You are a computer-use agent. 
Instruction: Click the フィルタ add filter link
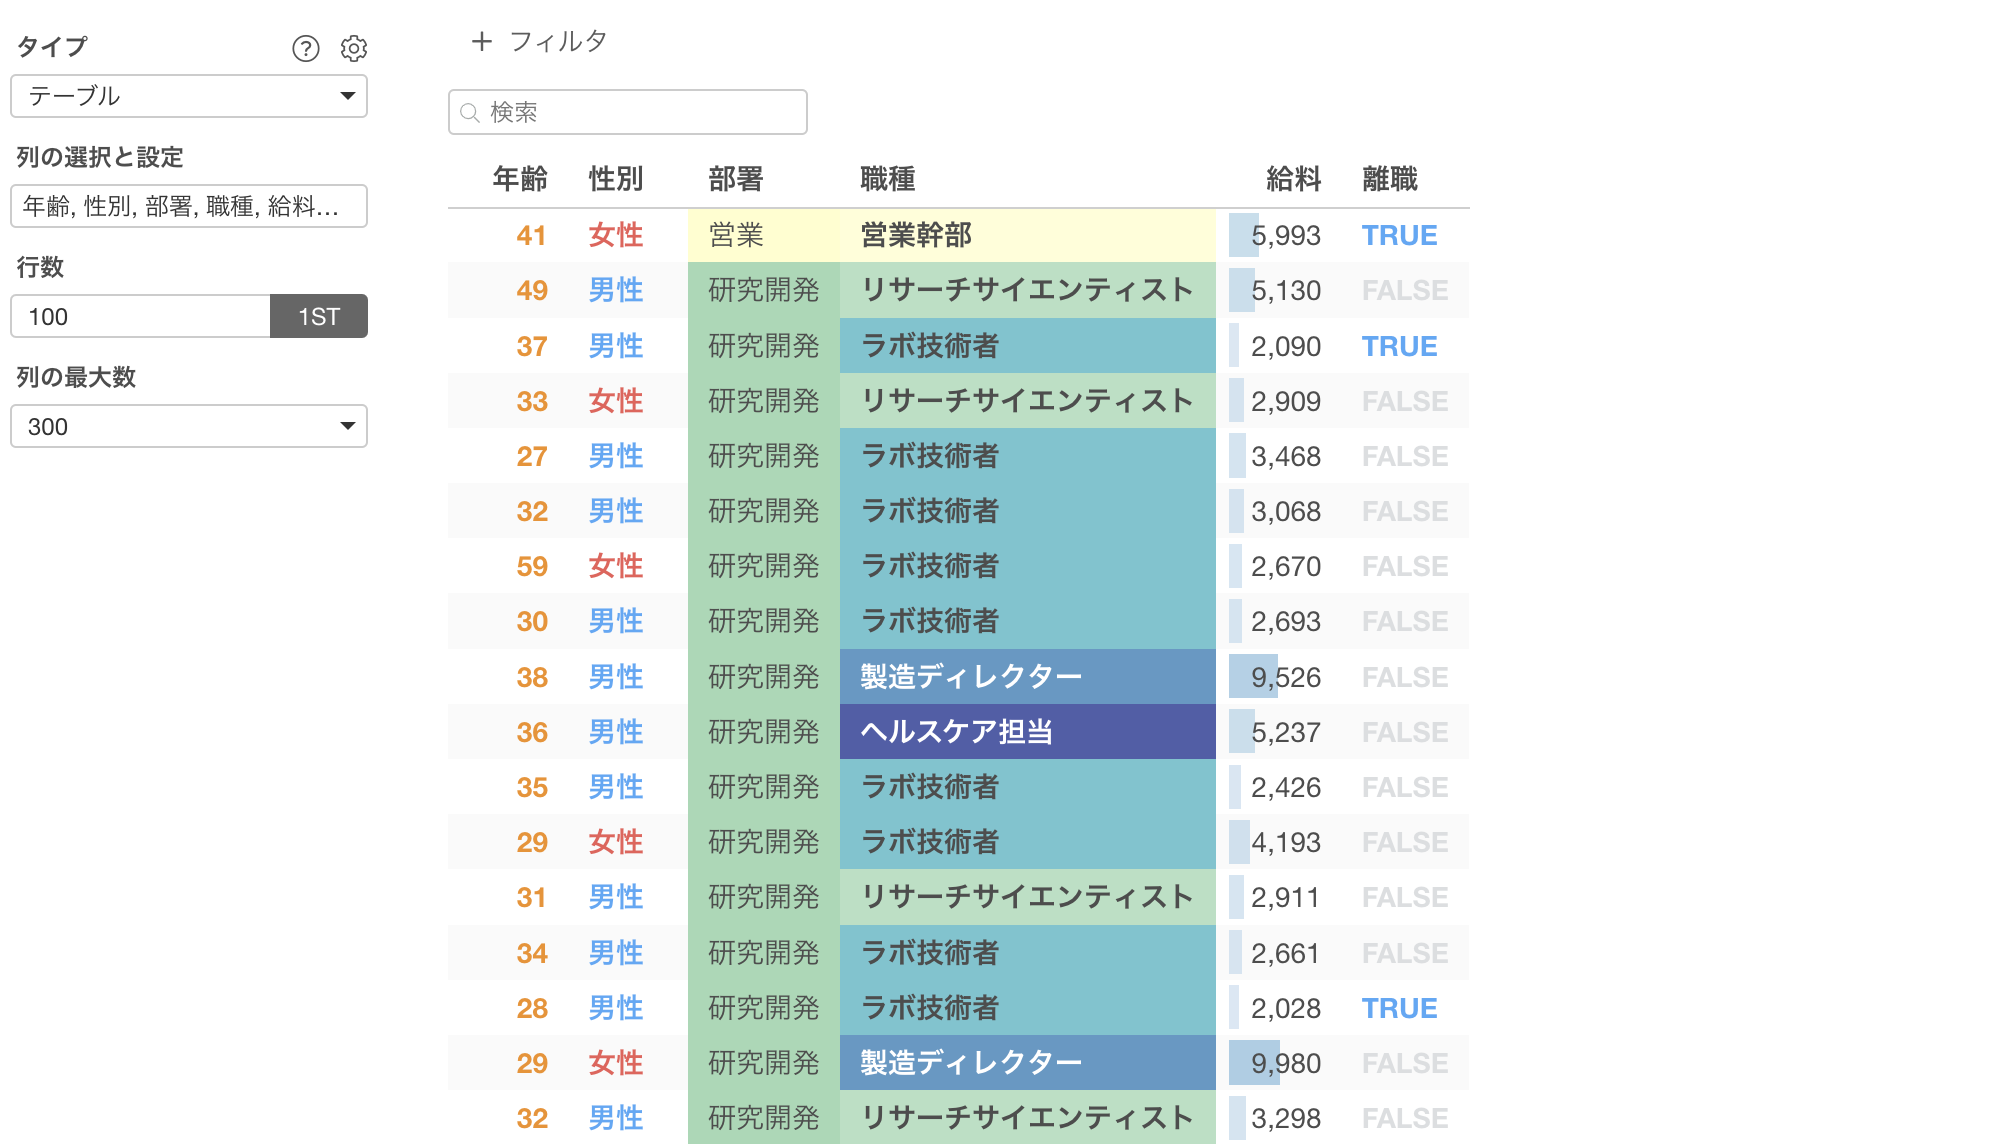pyautogui.click(x=558, y=41)
